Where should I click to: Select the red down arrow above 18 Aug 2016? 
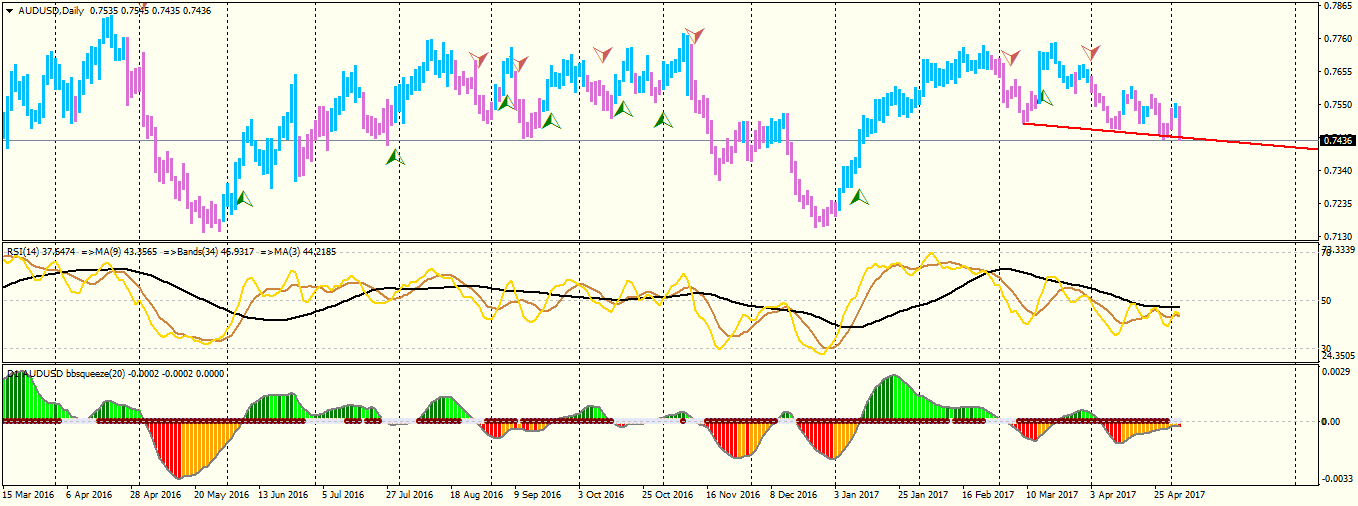pyautogui.click(x=479, y=59)
